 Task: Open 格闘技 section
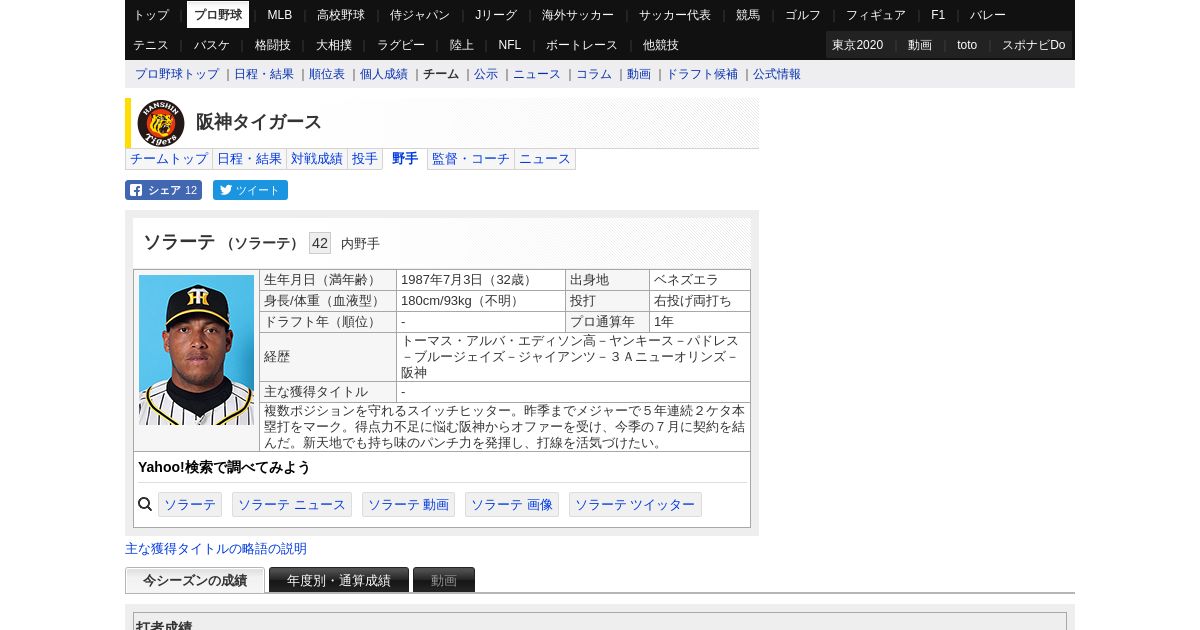[x=273, y=45]
